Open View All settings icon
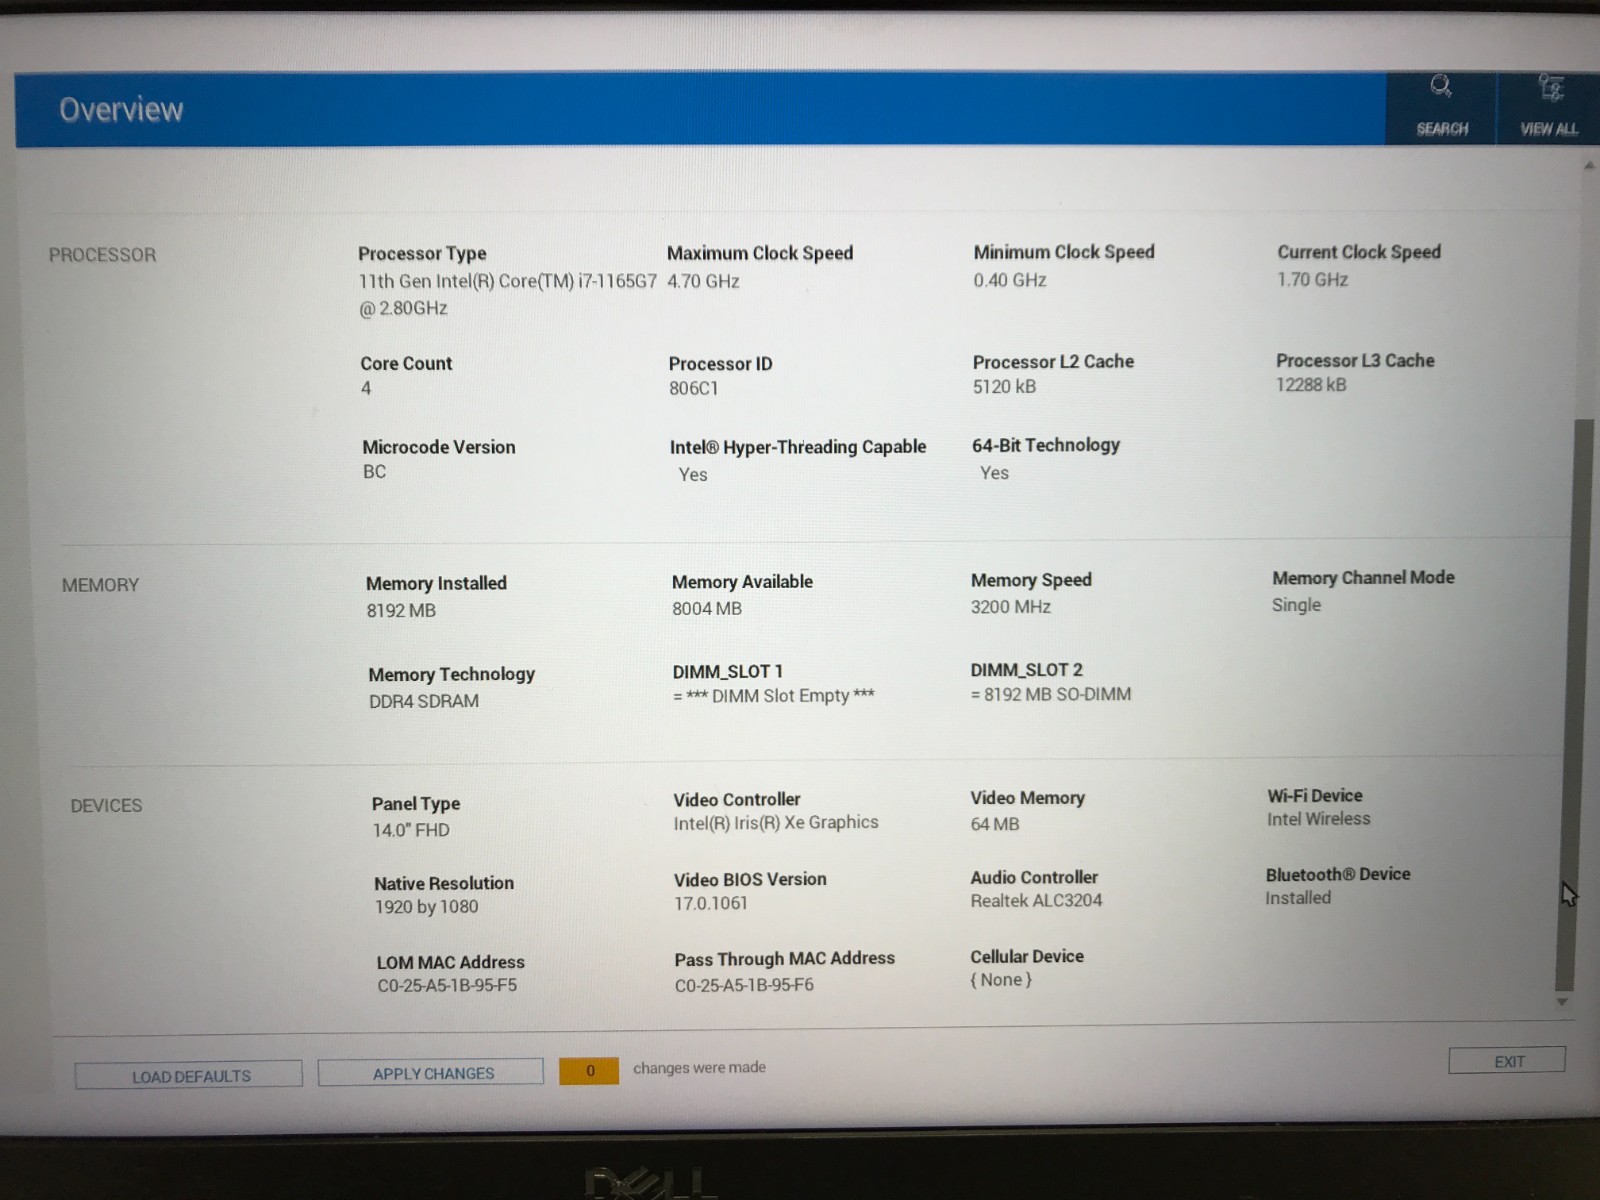Viewport: 1600px width, 1200px height. (x=1550, y=88)
